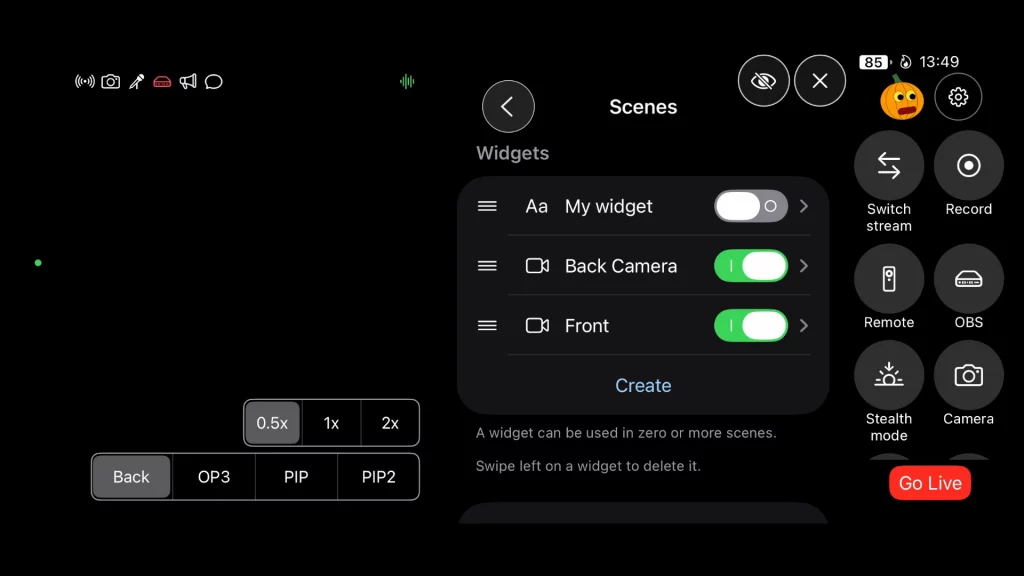
Task: Enable Stealth mode icon
Action: (888, 375)
